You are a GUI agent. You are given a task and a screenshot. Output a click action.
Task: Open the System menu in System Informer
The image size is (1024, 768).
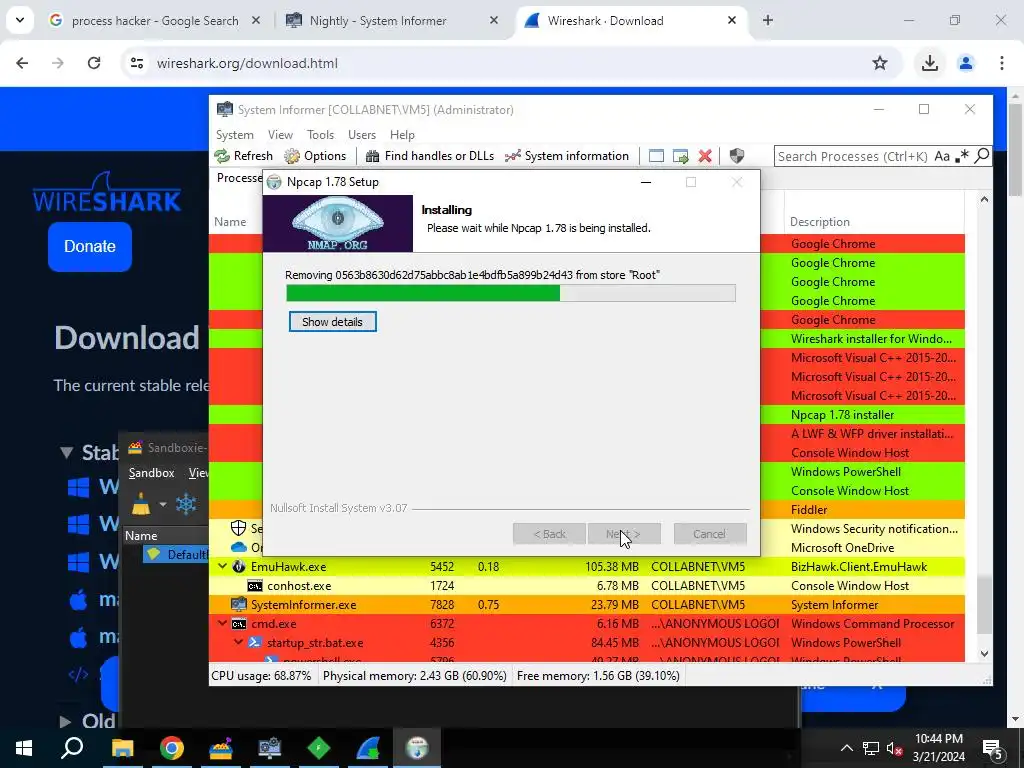[x=234, y=135]
